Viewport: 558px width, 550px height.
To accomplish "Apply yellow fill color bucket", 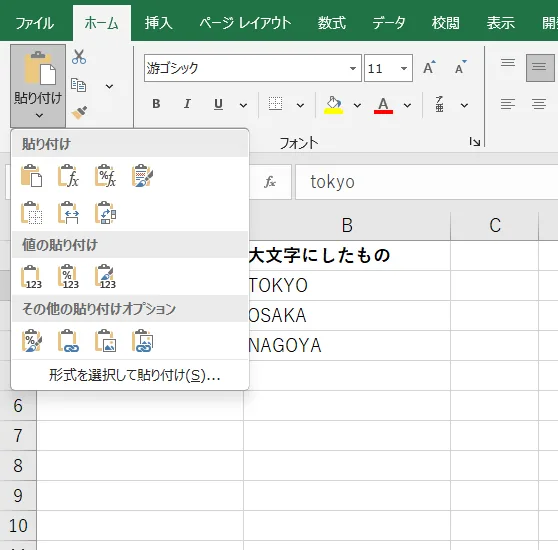I will pos(333,105).
